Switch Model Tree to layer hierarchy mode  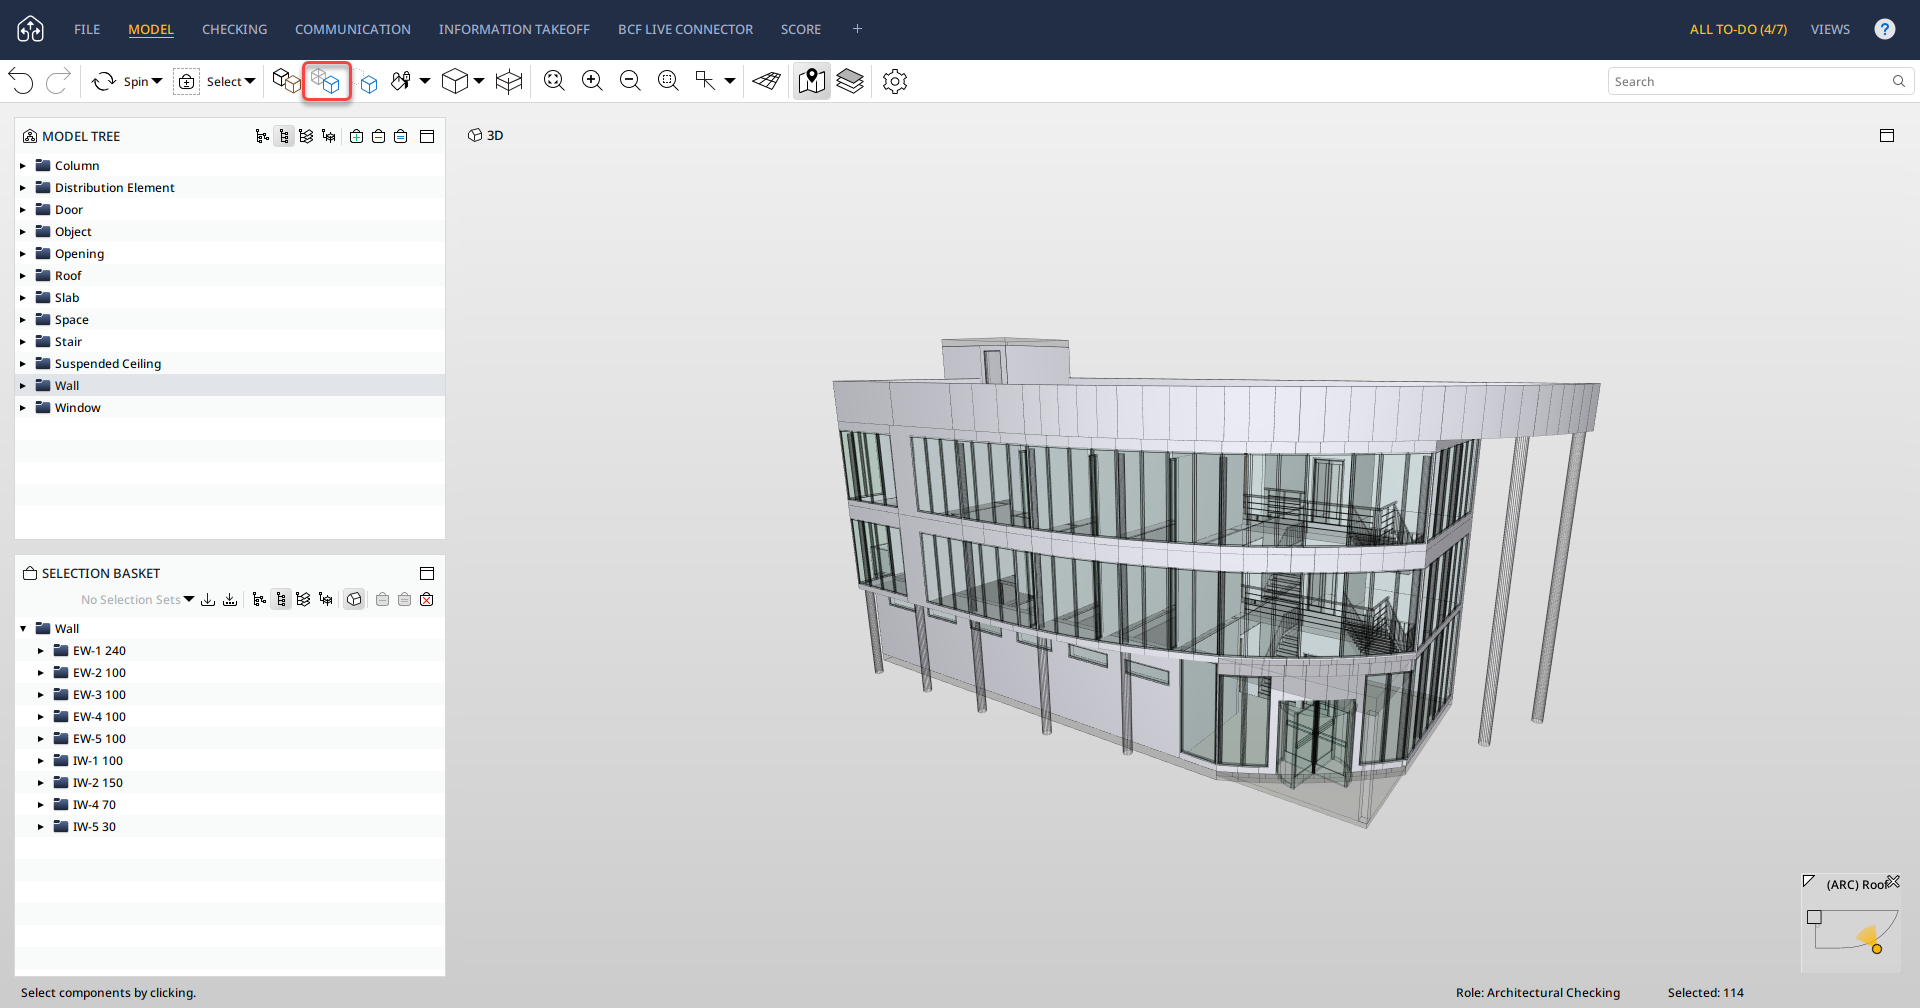pos(306,136)
